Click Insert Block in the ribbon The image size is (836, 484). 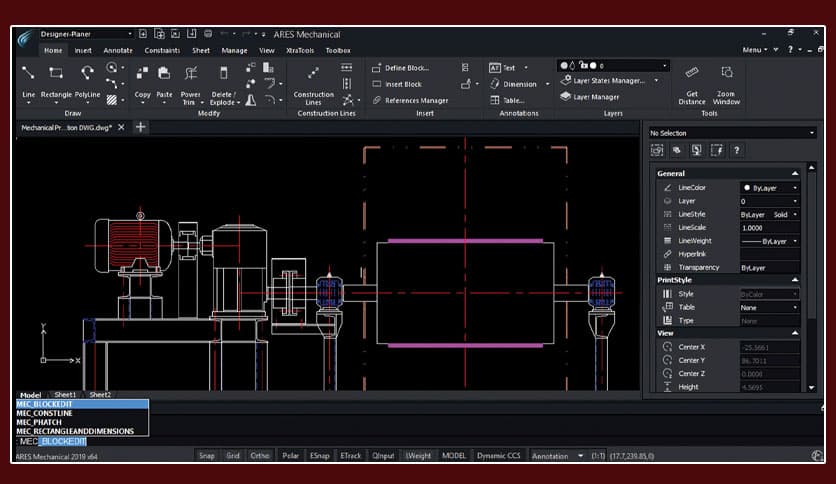click(x=397, y=84)
